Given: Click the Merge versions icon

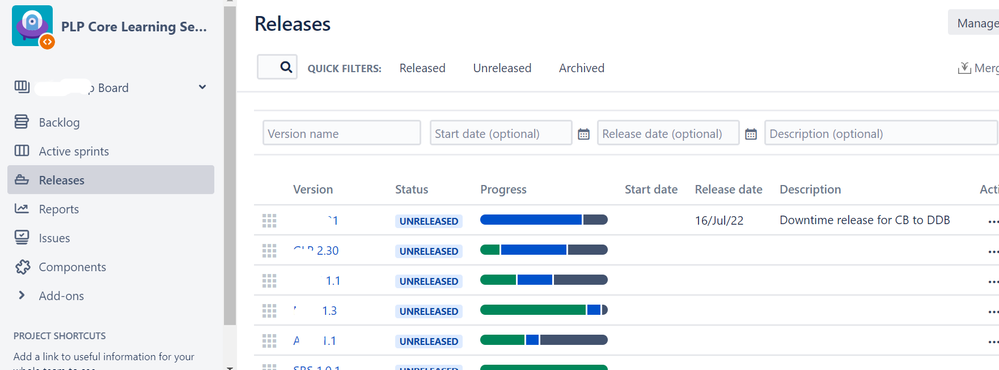Looking at the screenshot, I should (965, 68).
